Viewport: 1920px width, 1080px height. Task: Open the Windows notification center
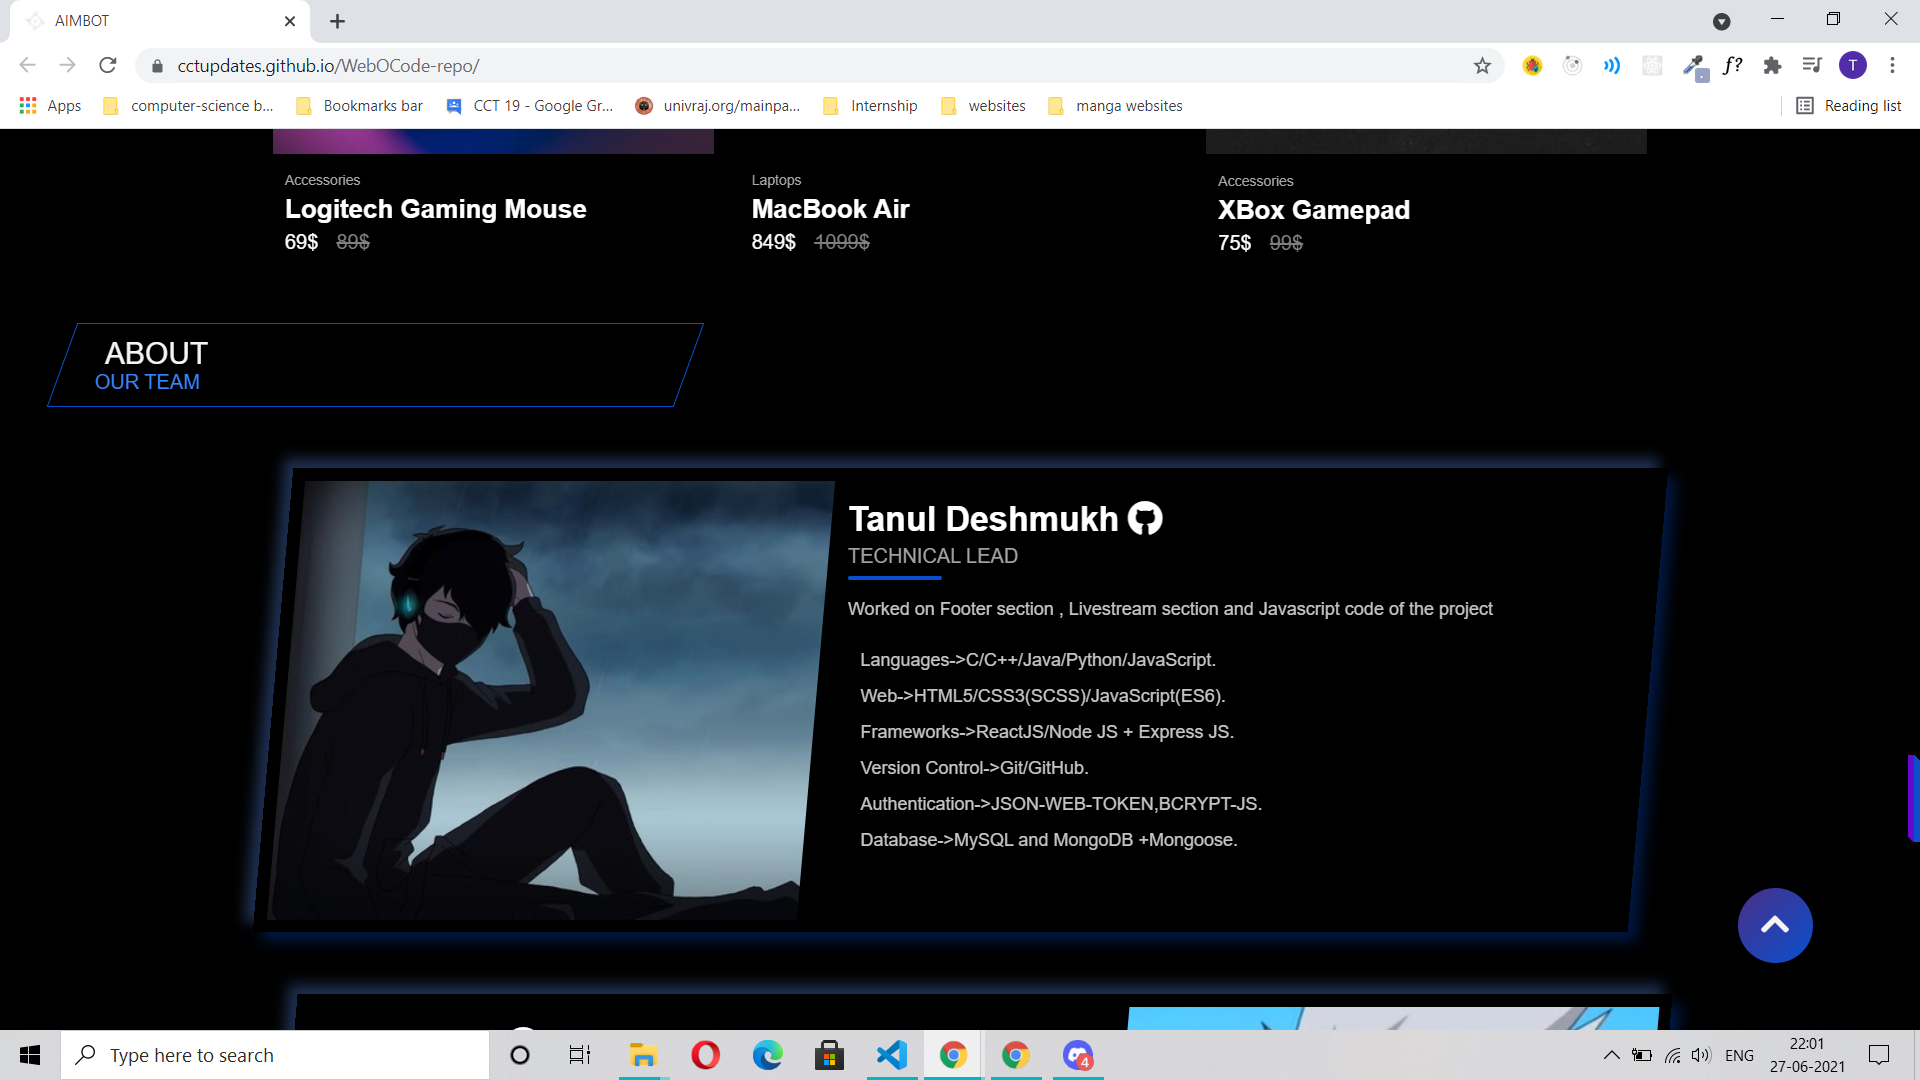tap(1879, 1055)
